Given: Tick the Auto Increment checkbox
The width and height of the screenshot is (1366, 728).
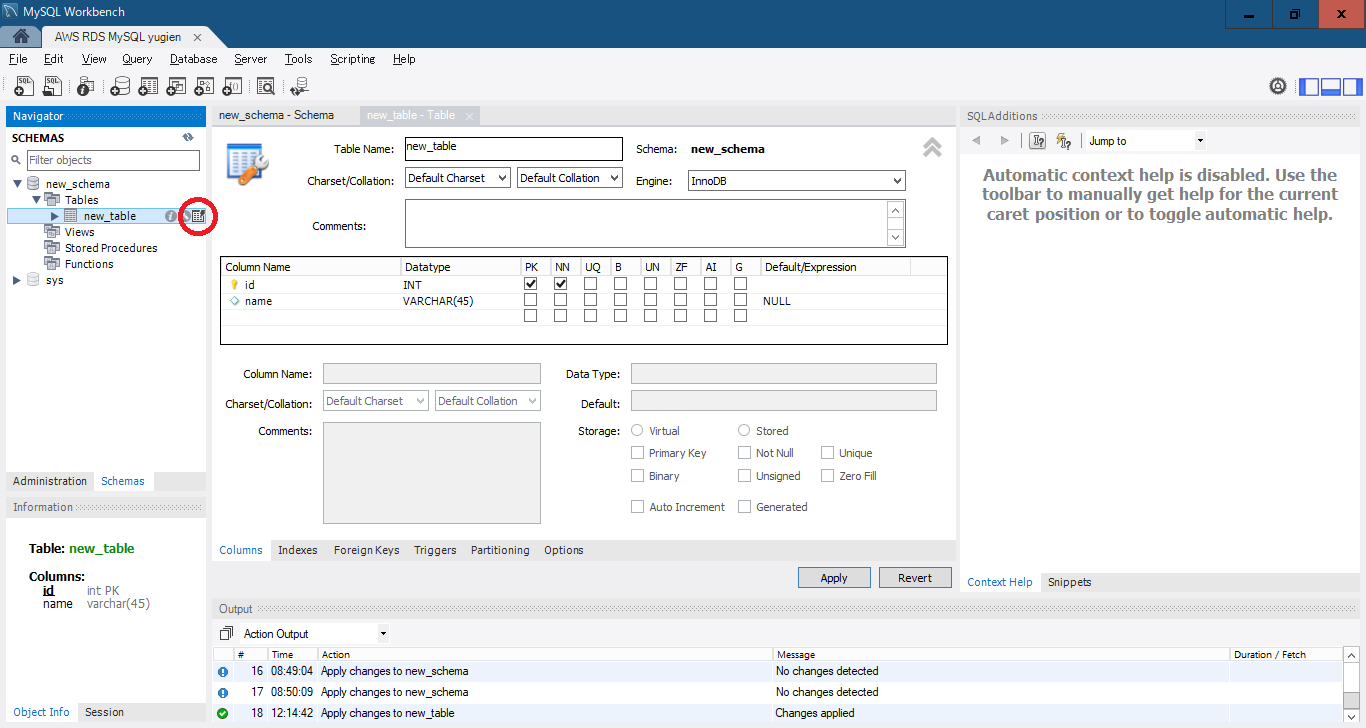Looking at the screenshot, I should pyautogui.click(x=638, y=507).
